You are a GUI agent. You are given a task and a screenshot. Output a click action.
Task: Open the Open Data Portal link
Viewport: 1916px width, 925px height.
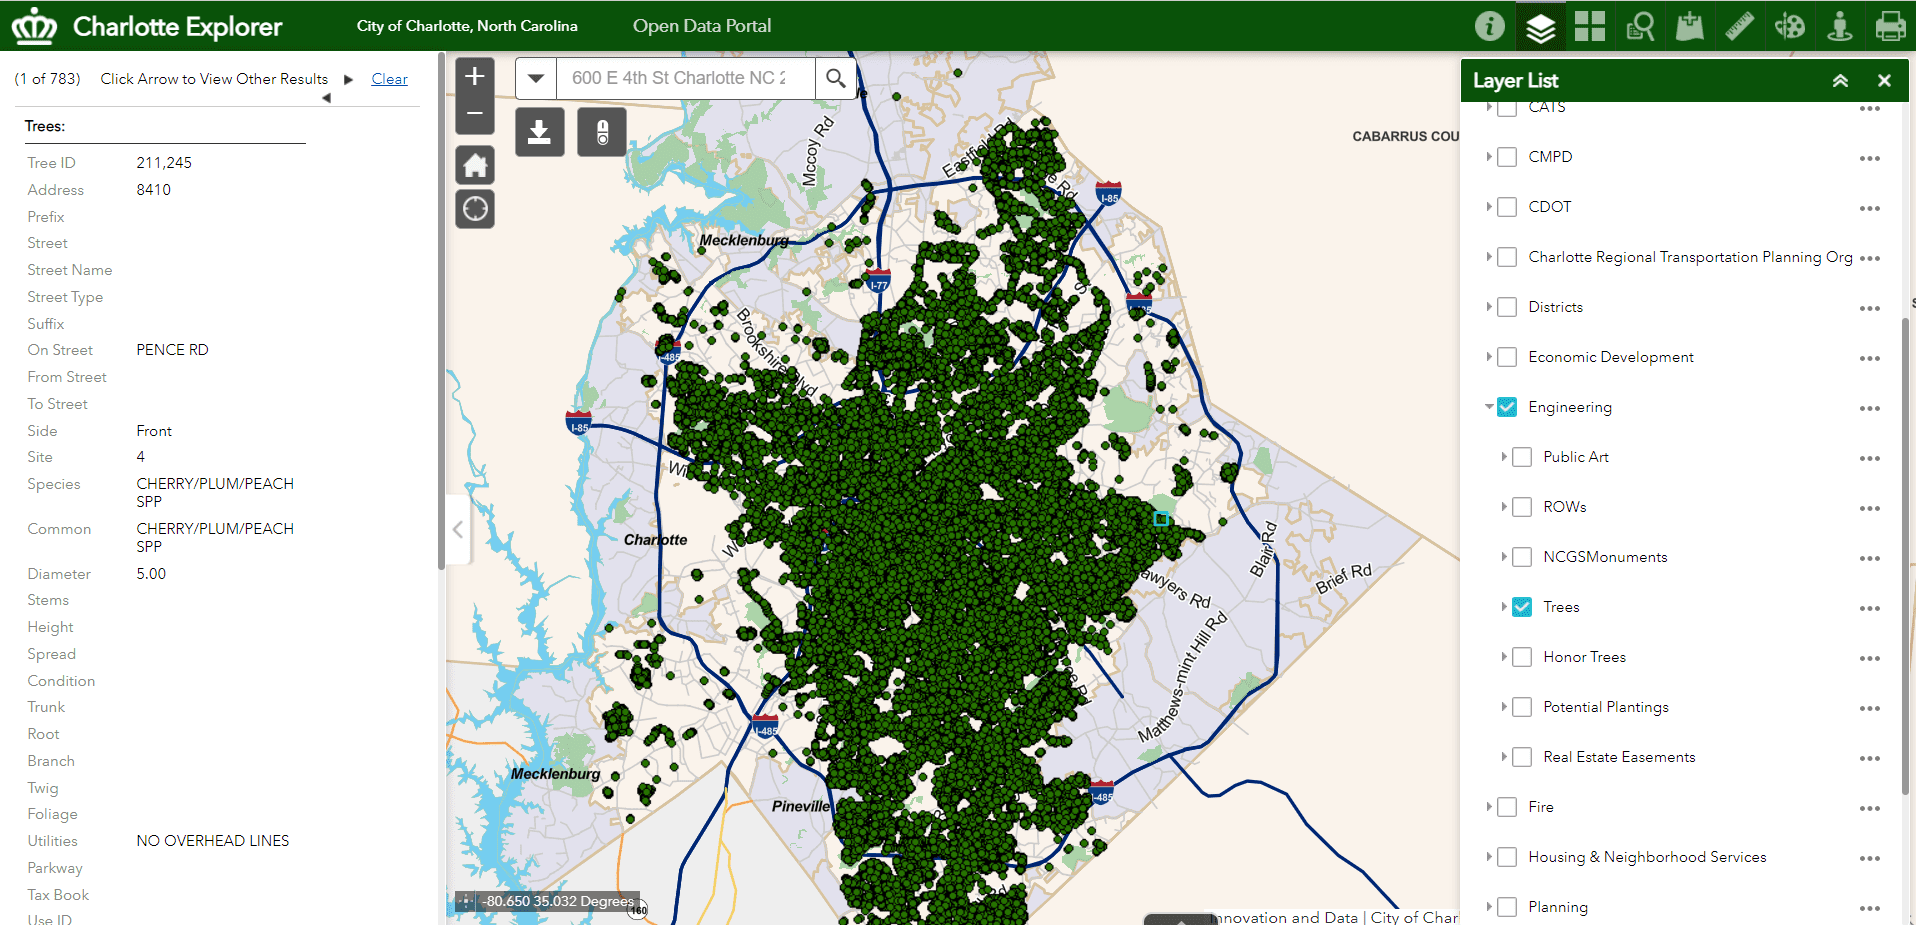coord(702,26)
